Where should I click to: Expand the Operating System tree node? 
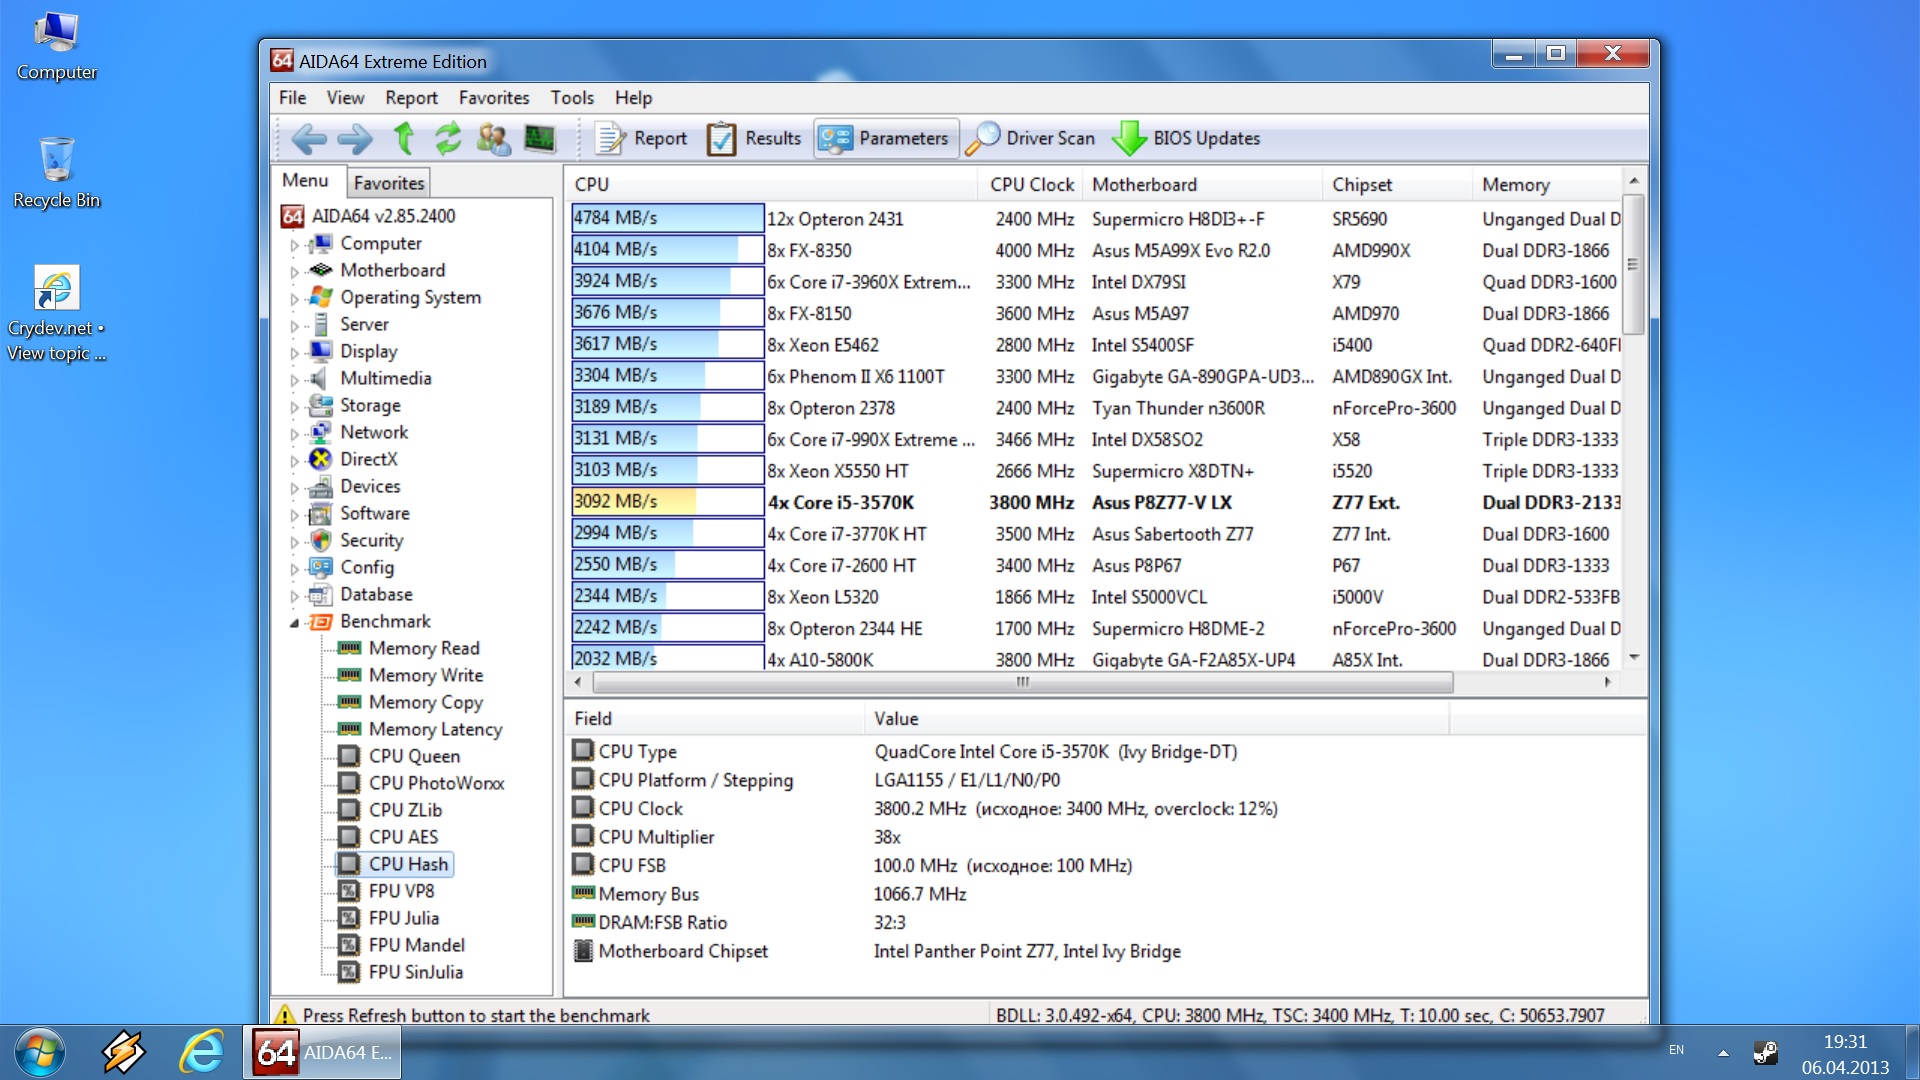(294, 298)
